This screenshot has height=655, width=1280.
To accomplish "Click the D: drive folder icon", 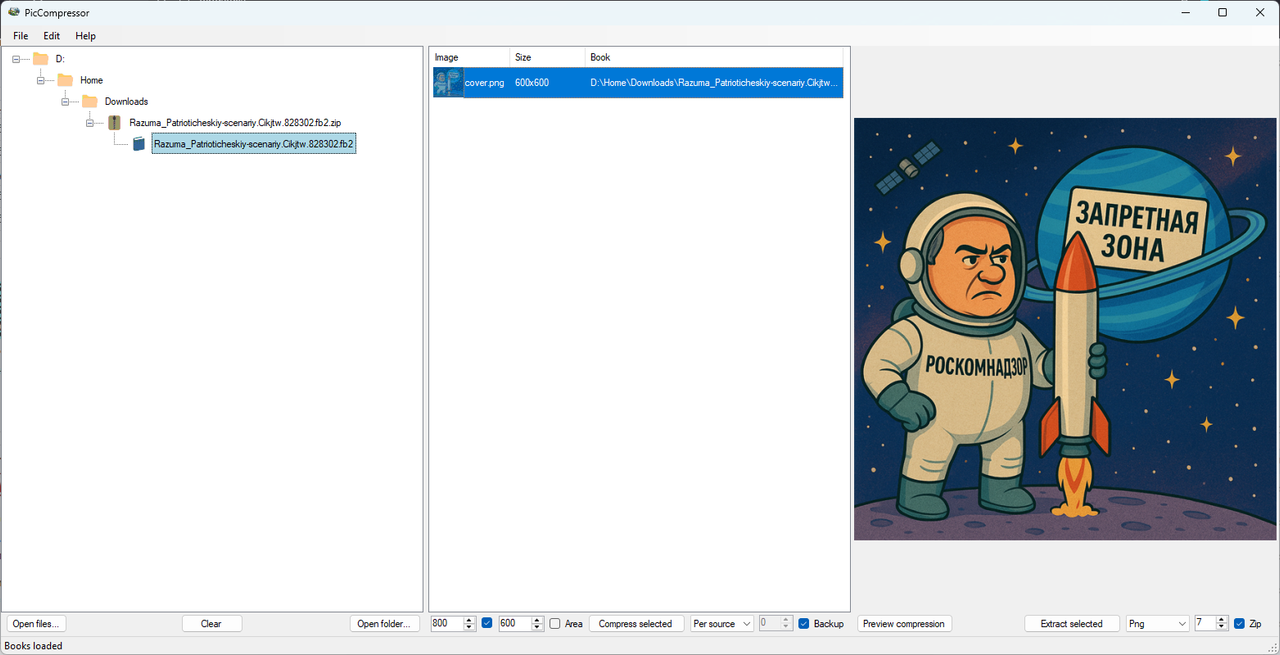I will tap(40, 59).
